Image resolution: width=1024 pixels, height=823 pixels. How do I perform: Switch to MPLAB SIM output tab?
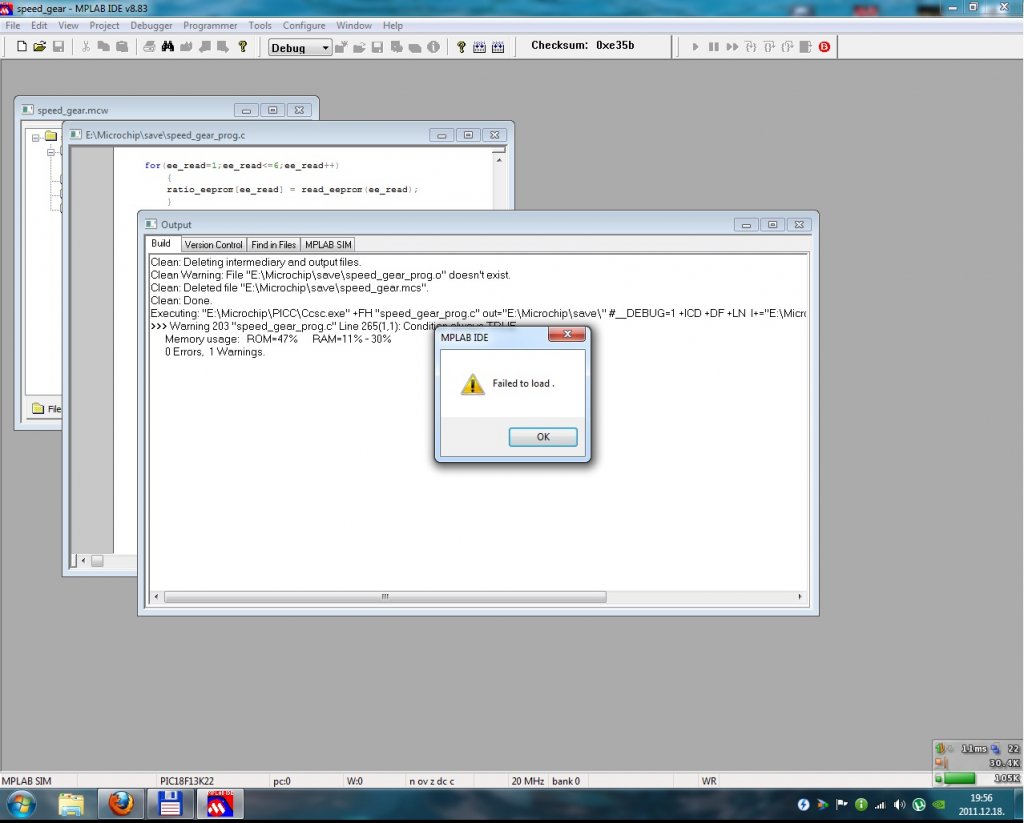tap(328, 245)
